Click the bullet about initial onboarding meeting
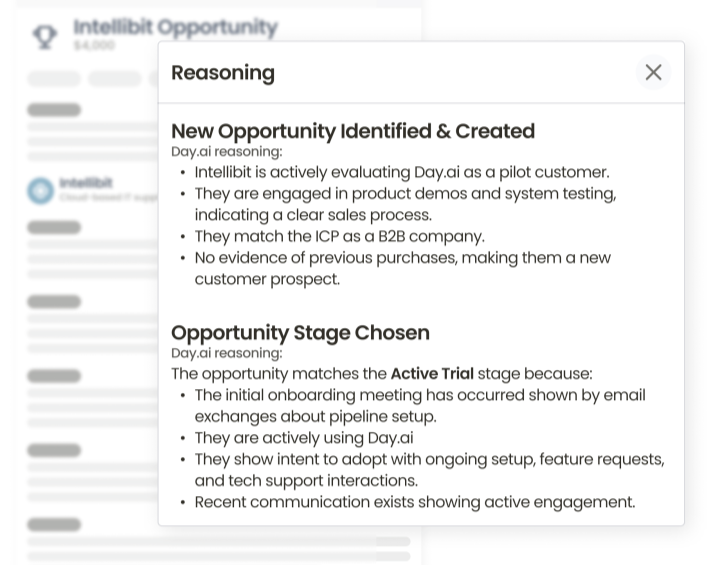Image resolution: width=707 pixels, height=565 pixels. tap(420, 405)
